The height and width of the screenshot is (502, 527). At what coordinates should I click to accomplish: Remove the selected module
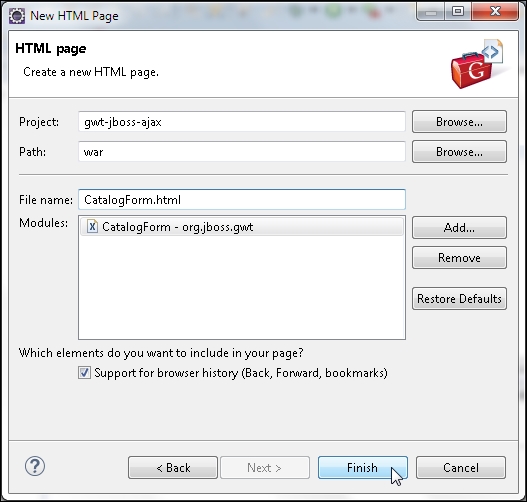(459, 258)
